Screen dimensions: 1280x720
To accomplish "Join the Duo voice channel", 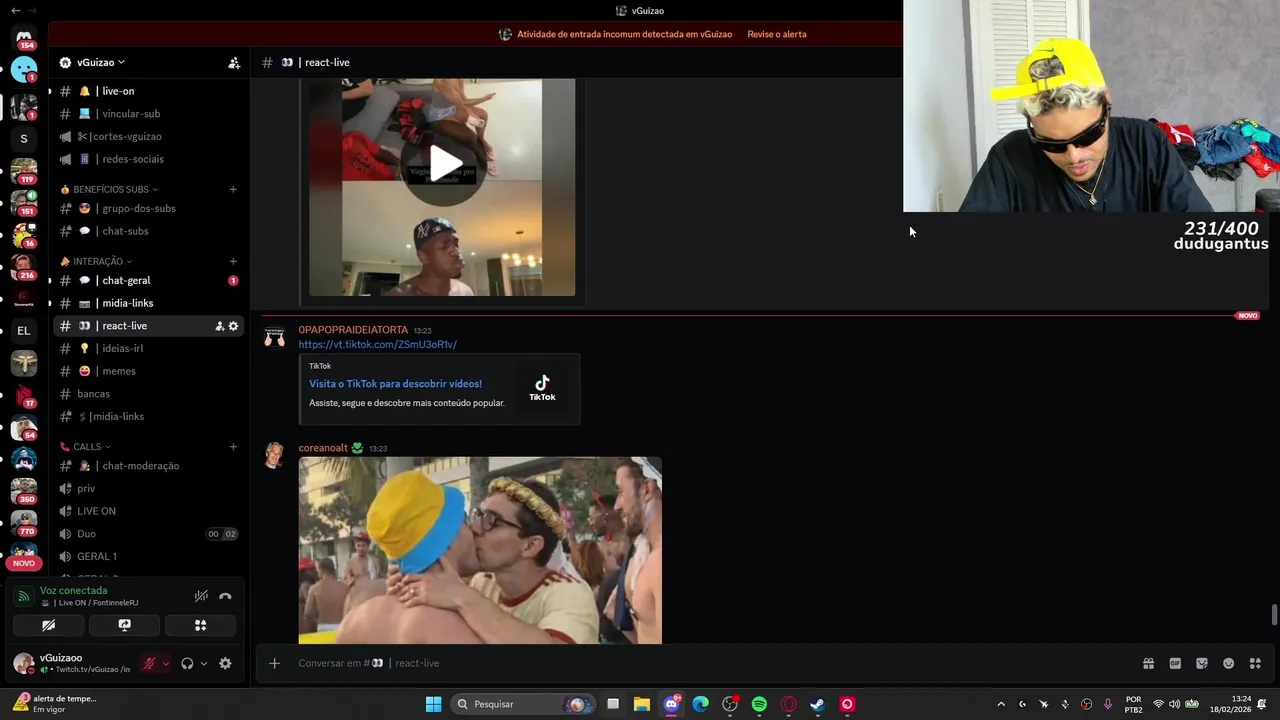I will [x=148, y=534].
